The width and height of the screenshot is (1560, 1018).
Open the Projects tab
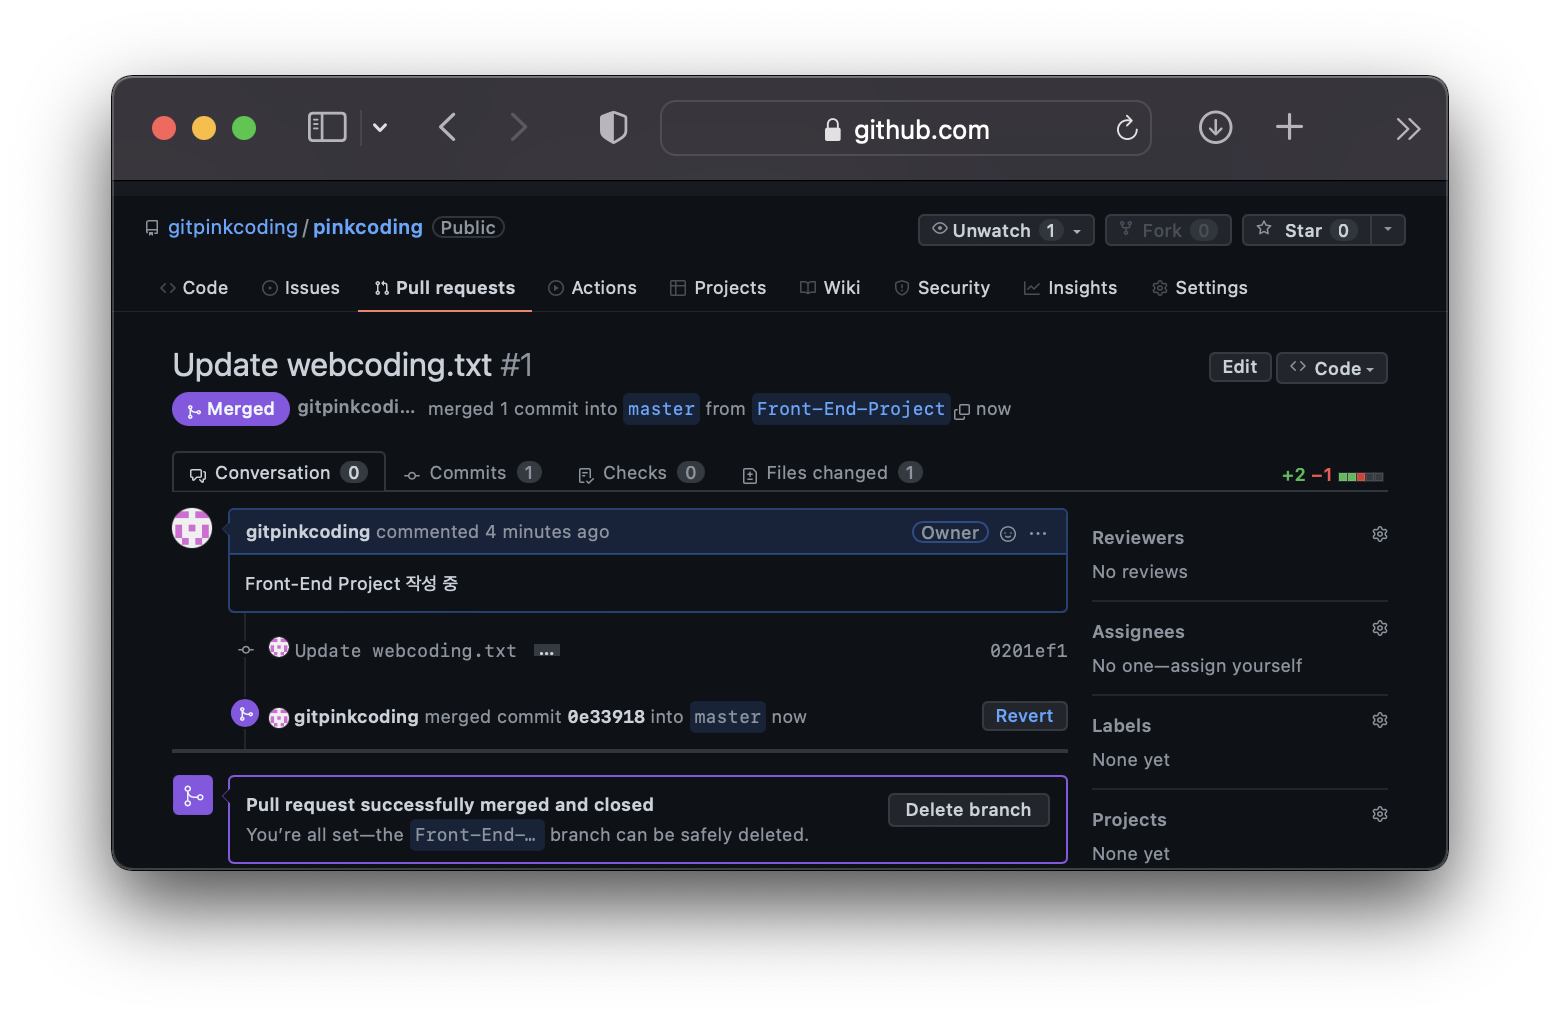pyautogui.click(x=718, y=288)
